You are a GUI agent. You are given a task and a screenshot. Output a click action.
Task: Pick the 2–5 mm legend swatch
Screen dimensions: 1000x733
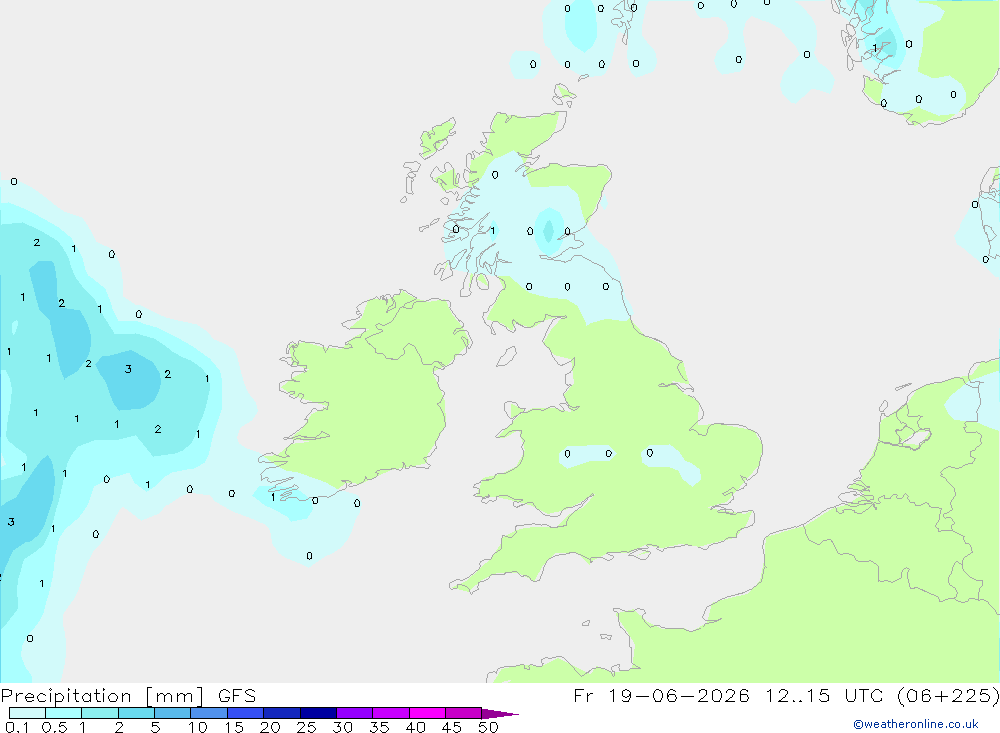pos(136,713)
